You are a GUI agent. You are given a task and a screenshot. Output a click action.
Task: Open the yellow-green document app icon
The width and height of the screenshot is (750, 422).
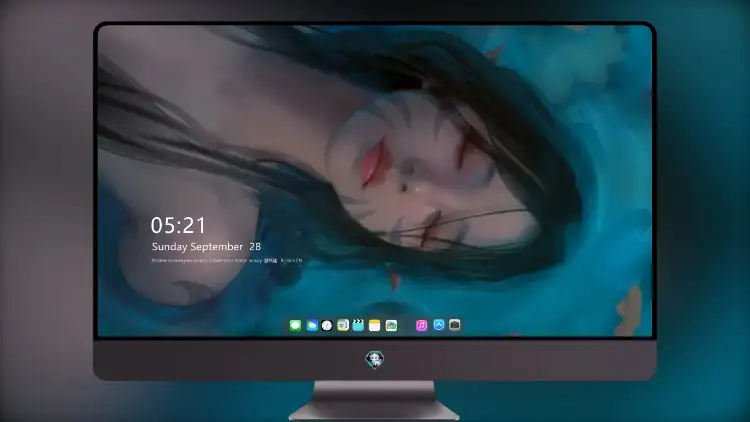coord(343,325)
